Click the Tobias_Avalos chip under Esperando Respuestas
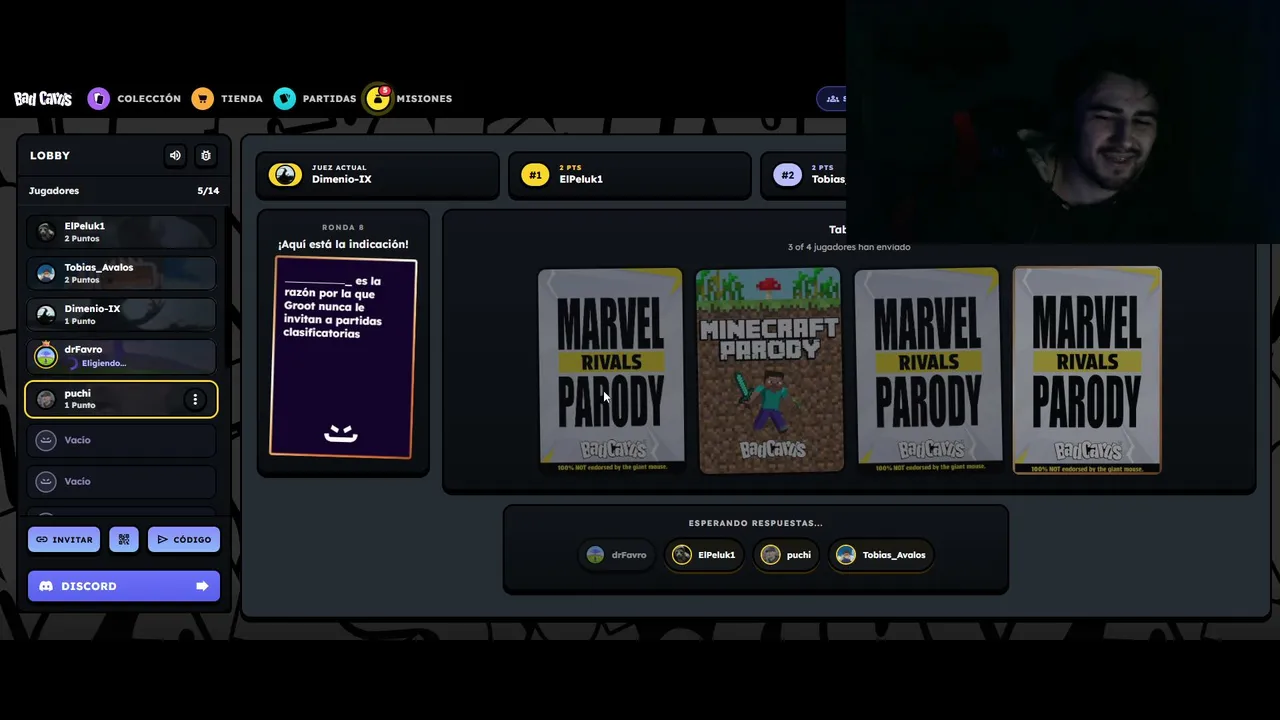 [x=881, y=555]
